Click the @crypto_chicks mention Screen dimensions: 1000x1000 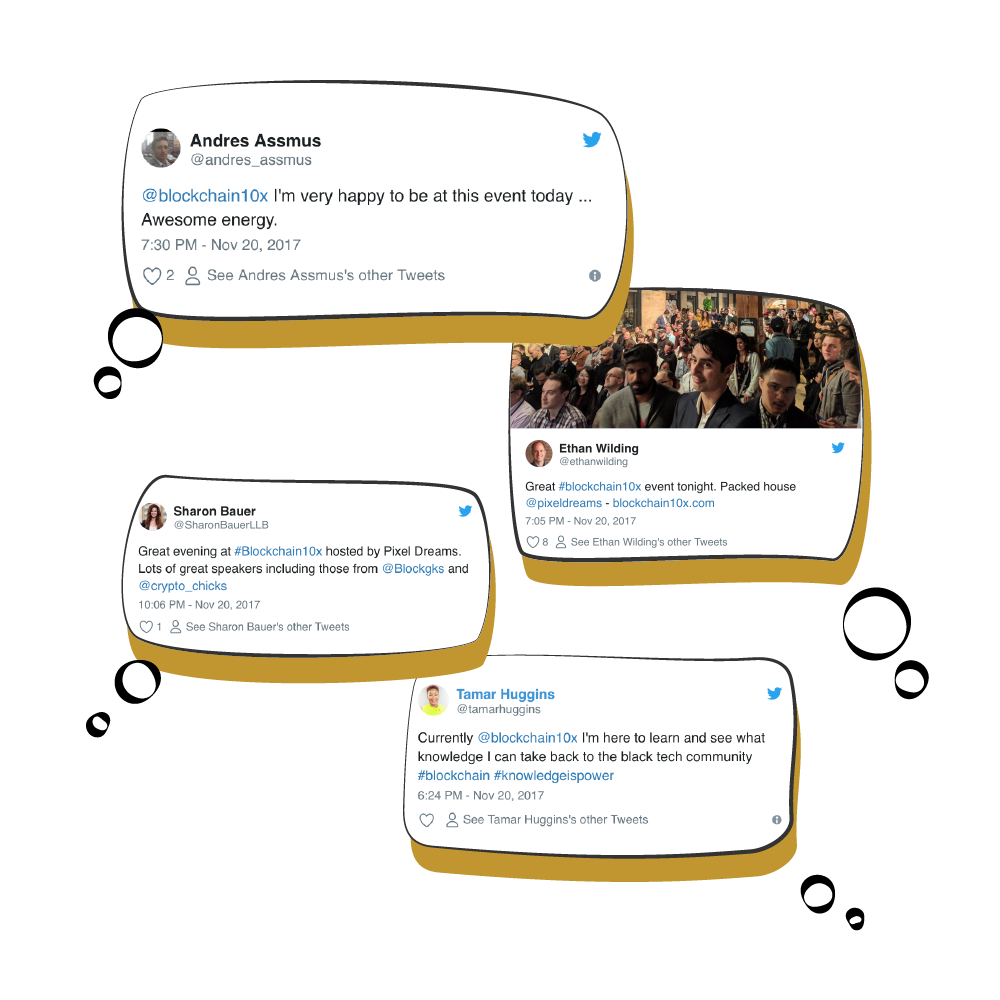point(182,586)
